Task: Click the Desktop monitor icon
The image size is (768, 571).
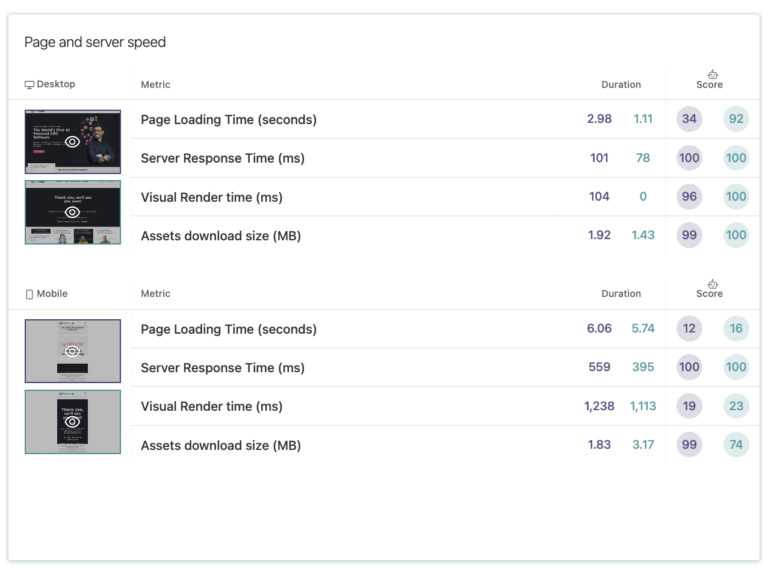Action: coord(29,85)
